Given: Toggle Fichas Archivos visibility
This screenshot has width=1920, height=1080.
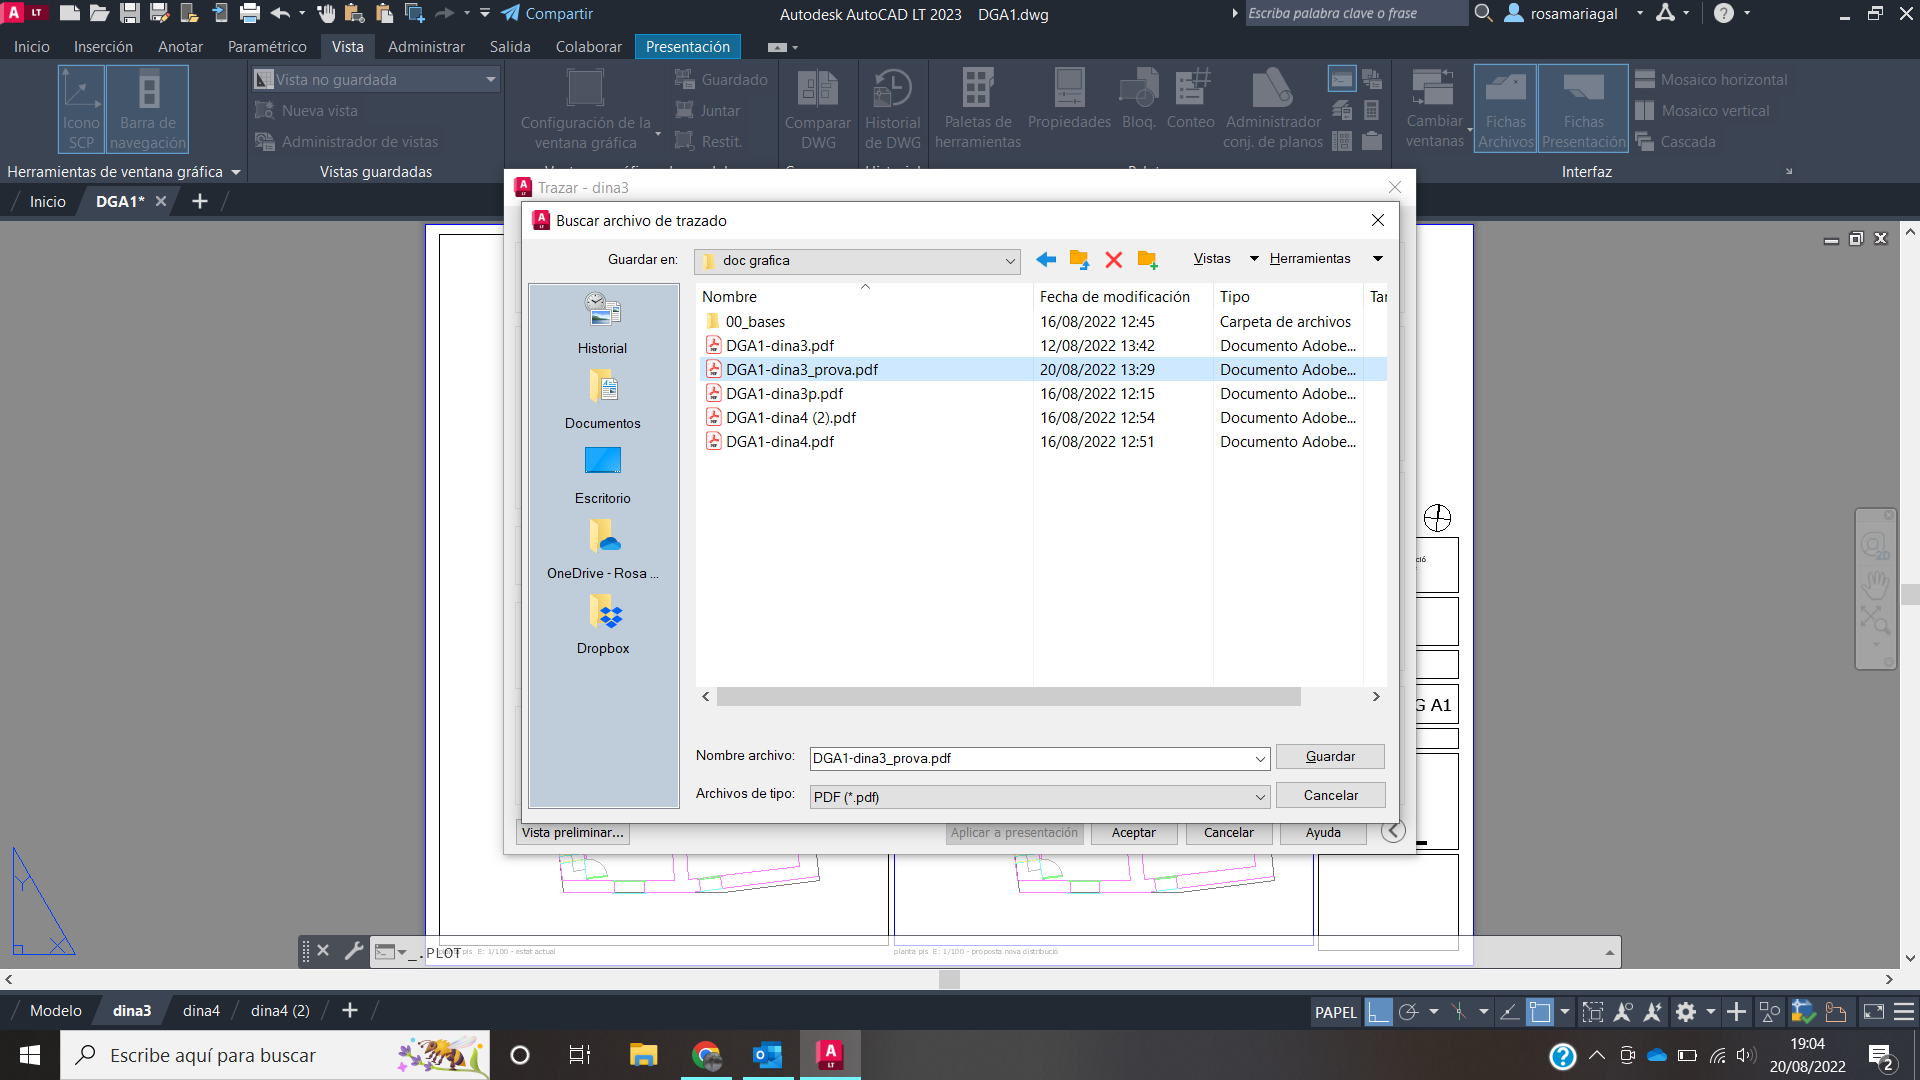Looking at the screenshot, I should (1505, 107).
